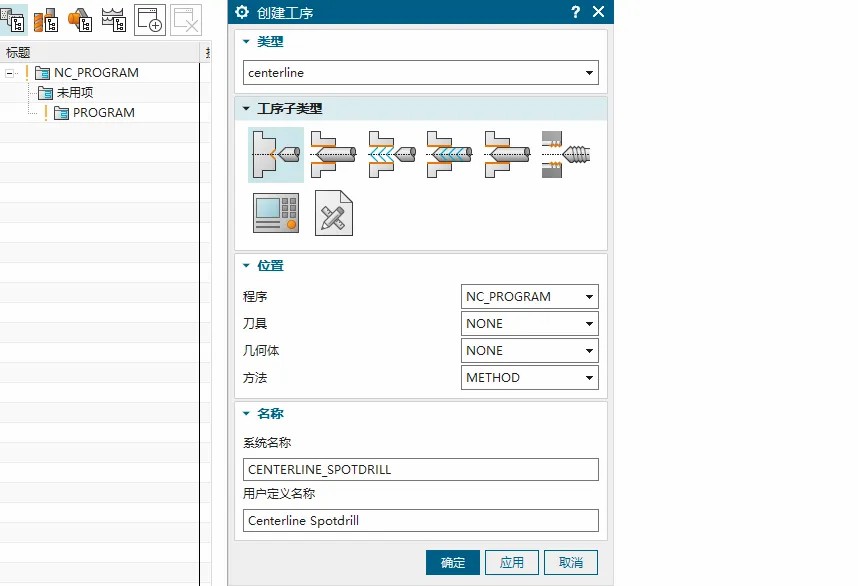Click the Centerline Spotdrill user-defined name field
The width and height of the screenshot is (858, 586).
point(420,520)
